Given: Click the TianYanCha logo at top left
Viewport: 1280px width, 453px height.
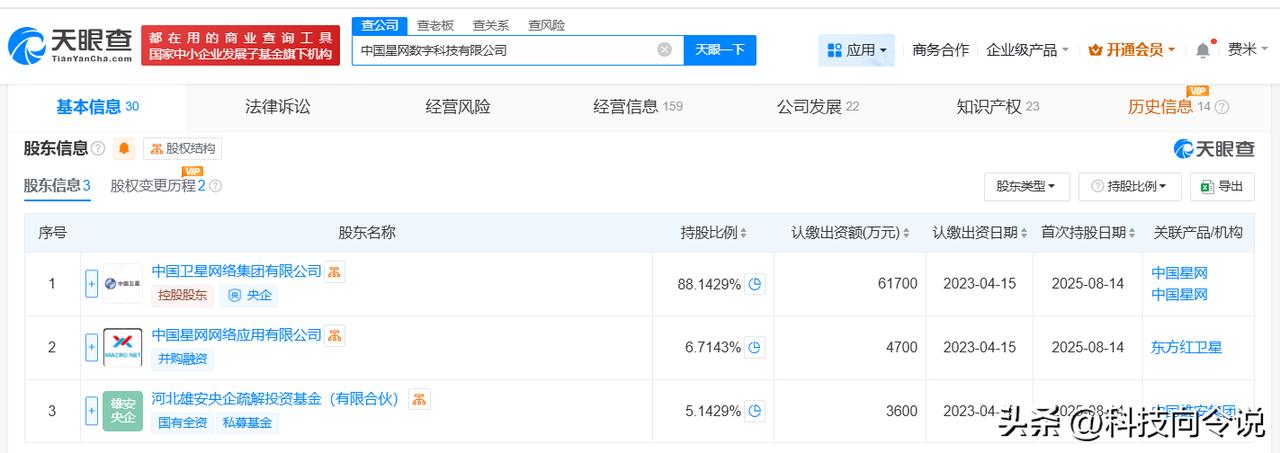Looking at the screenshot, I should coord(70,45).
